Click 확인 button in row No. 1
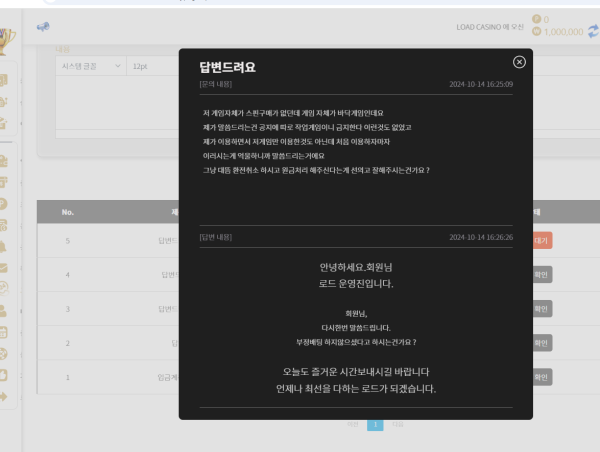Image resolution: width=600 pixels, height=452 pixels. click(541, 377)
